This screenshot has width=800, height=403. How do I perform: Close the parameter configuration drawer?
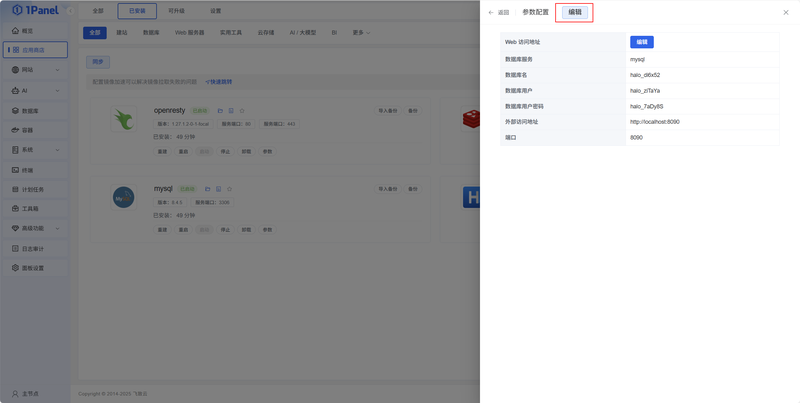coord(786,13)
